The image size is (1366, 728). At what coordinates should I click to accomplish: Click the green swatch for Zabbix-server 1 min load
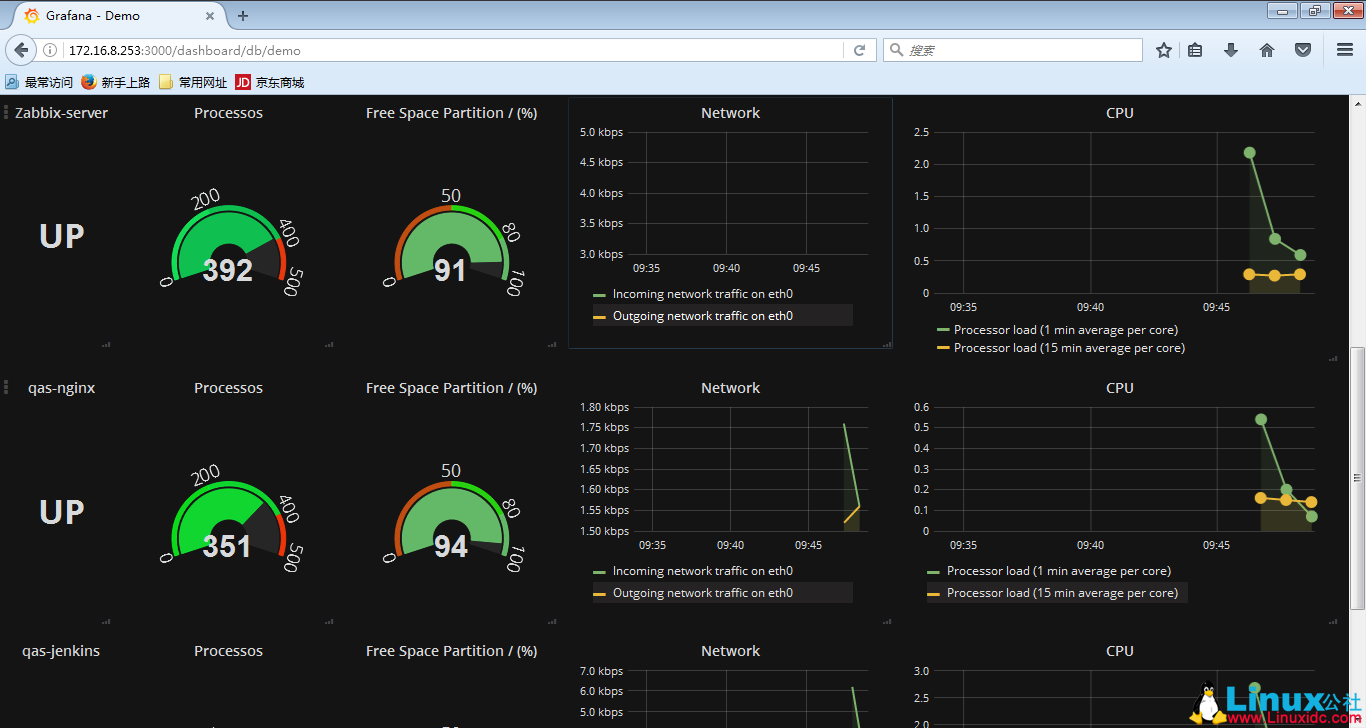[x=942, y=330]
